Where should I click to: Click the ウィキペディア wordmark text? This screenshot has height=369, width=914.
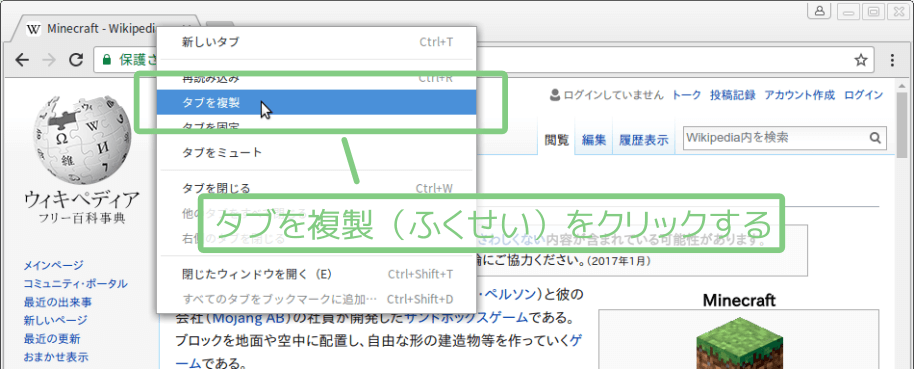pyautogui.click(x=82, y=200)
